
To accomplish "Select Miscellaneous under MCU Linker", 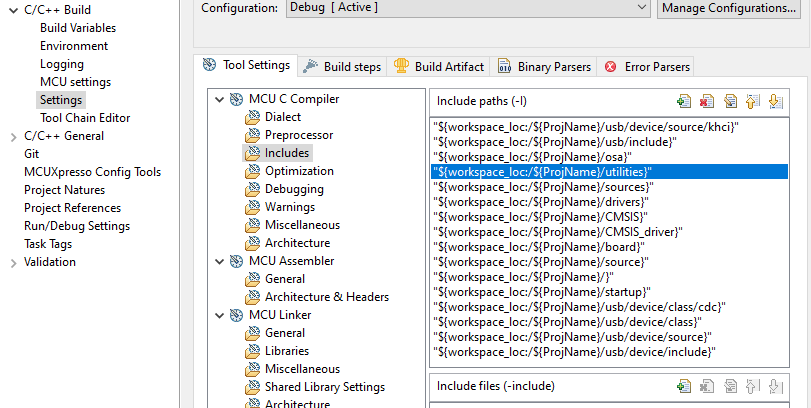I will click(x=303, y=369).
